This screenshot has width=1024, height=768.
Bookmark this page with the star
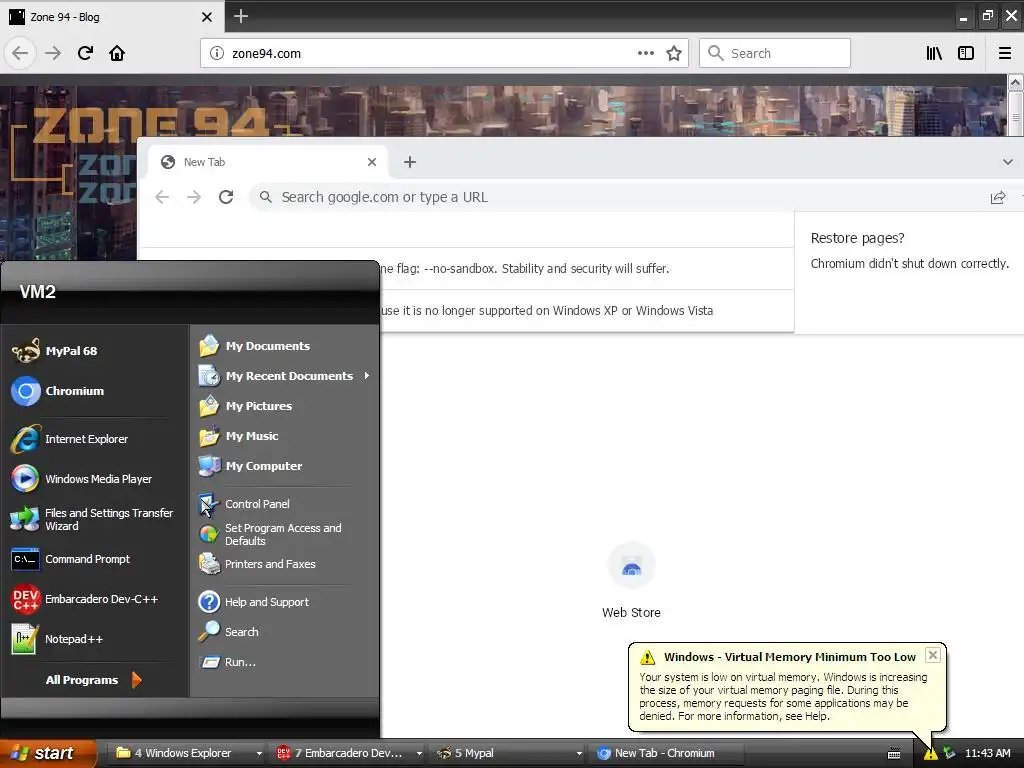674,54
